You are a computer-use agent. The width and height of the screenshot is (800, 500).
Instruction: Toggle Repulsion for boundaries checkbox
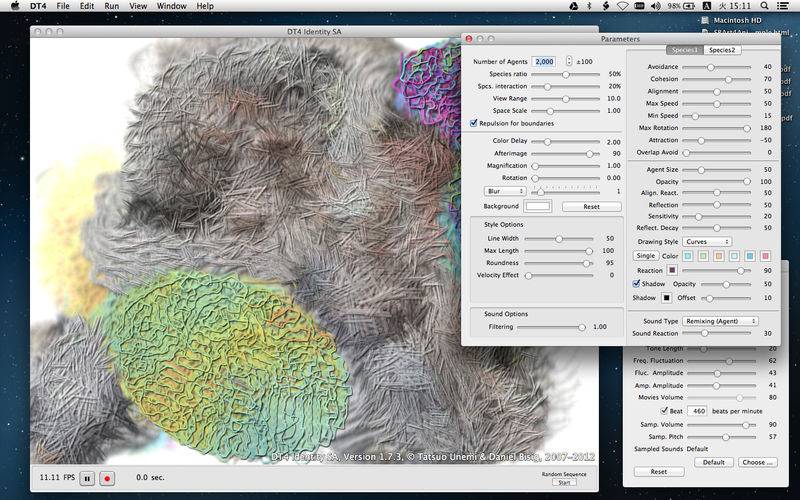tap(474, 123)
